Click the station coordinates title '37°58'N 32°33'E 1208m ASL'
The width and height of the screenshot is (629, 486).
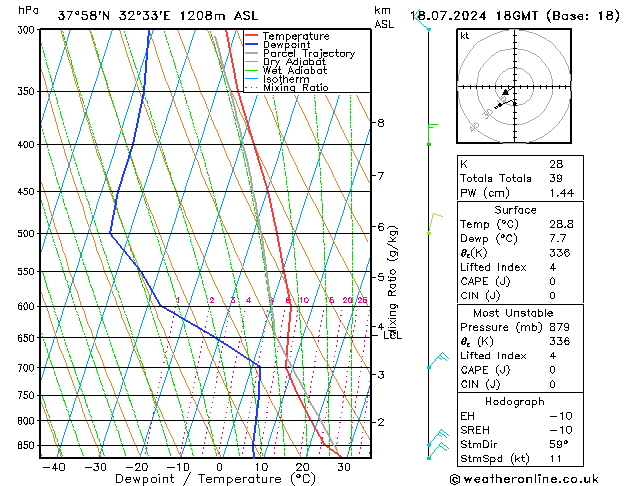click(158, 16)
